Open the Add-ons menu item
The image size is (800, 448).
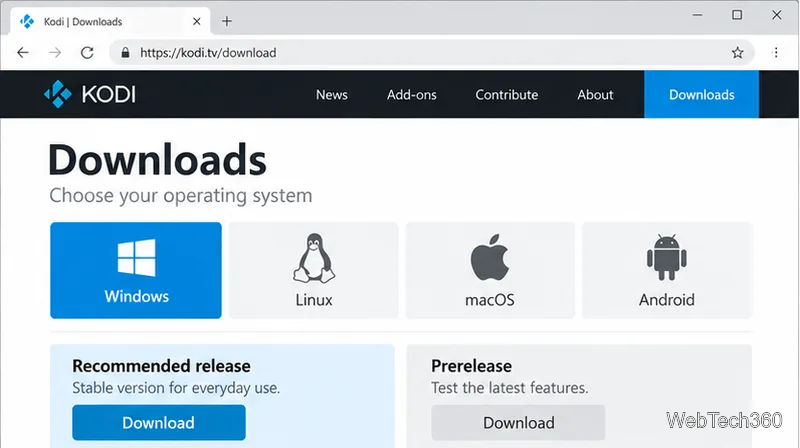(412, 95)
